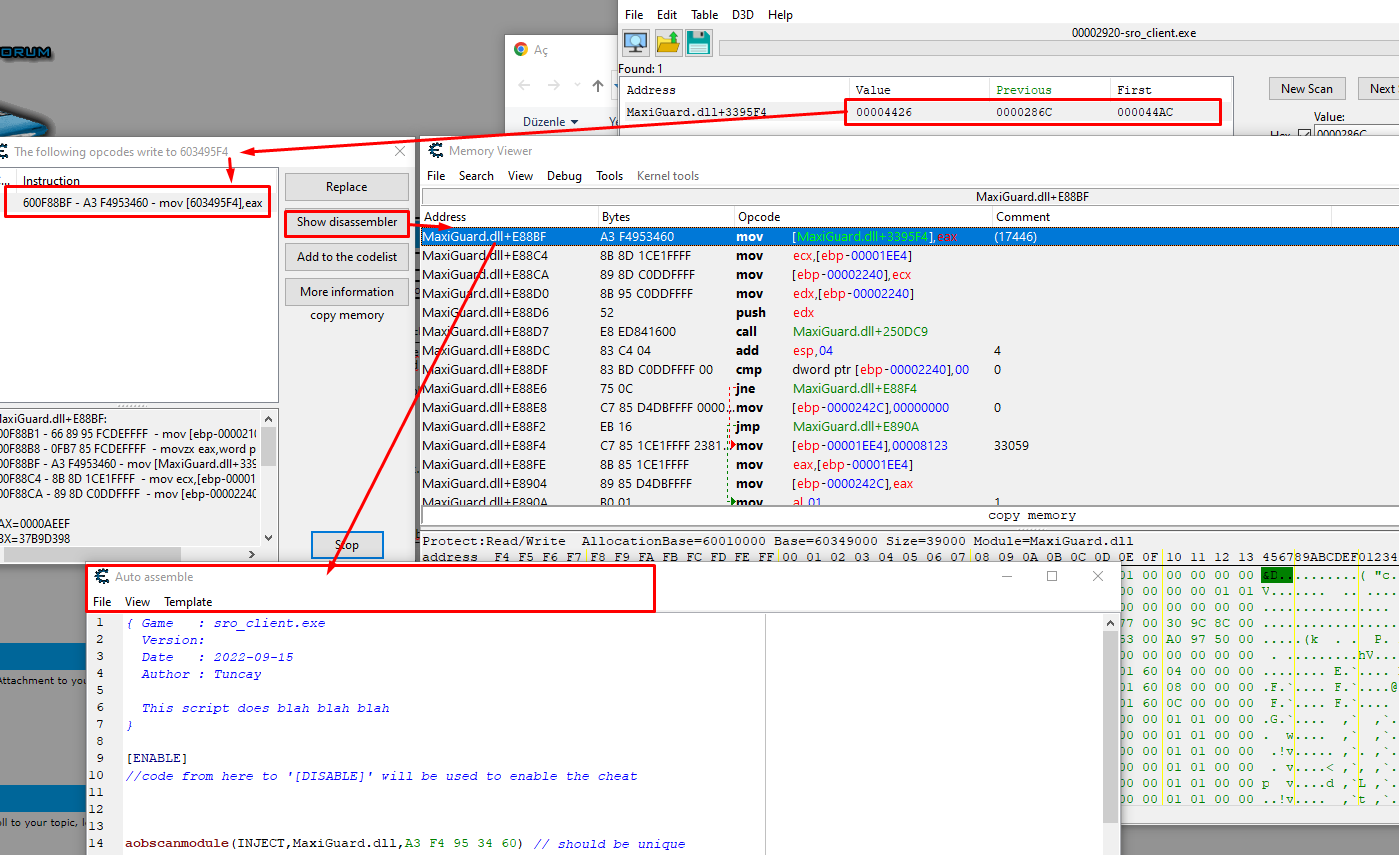The image size is (1399, 855).
Task: Maximize the Auto assemble window
Action: pyautogui.click(x=1051, y=576)
